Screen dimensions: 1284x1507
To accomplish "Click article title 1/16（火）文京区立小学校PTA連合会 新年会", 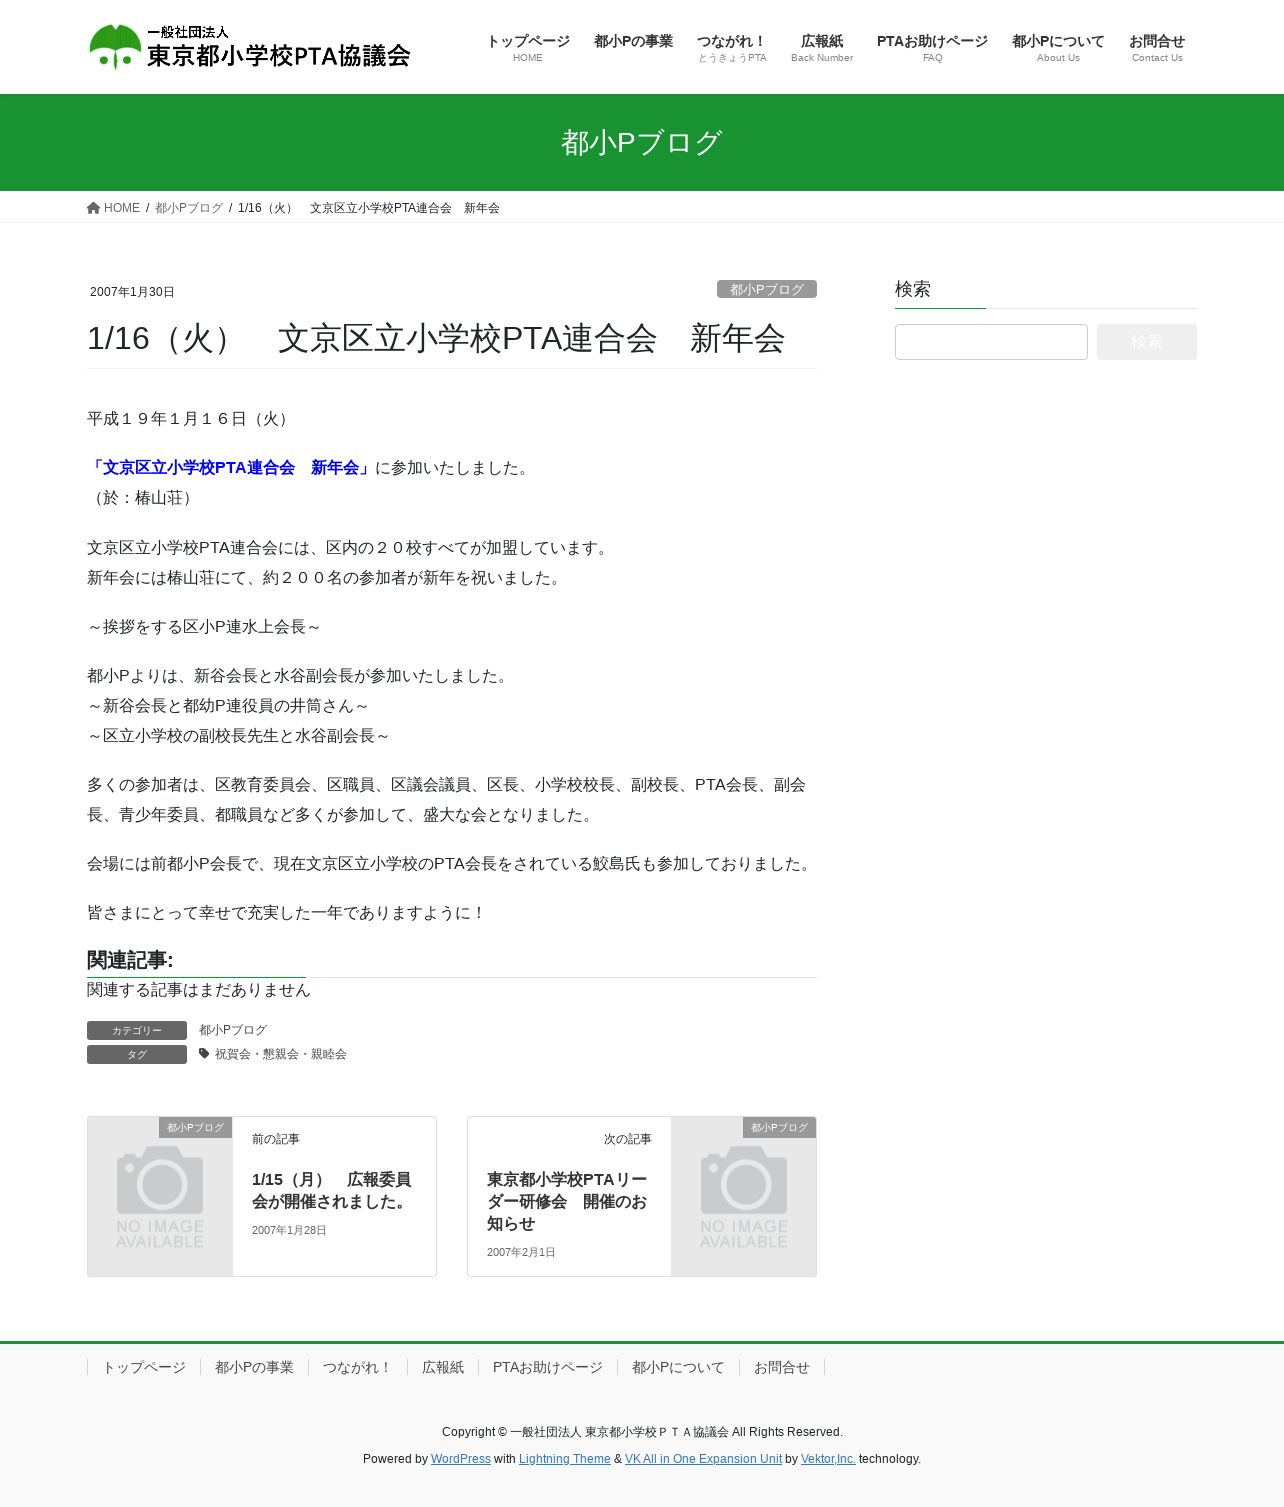I will click(x=436, y=338).
